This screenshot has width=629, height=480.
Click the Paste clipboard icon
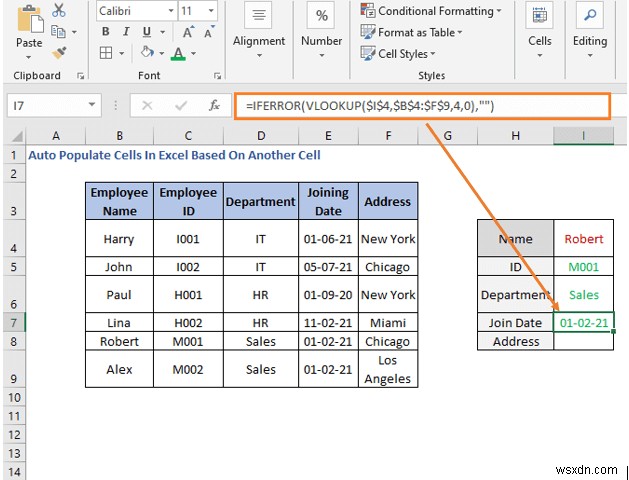pyautogui.click(x=29, y=20)
